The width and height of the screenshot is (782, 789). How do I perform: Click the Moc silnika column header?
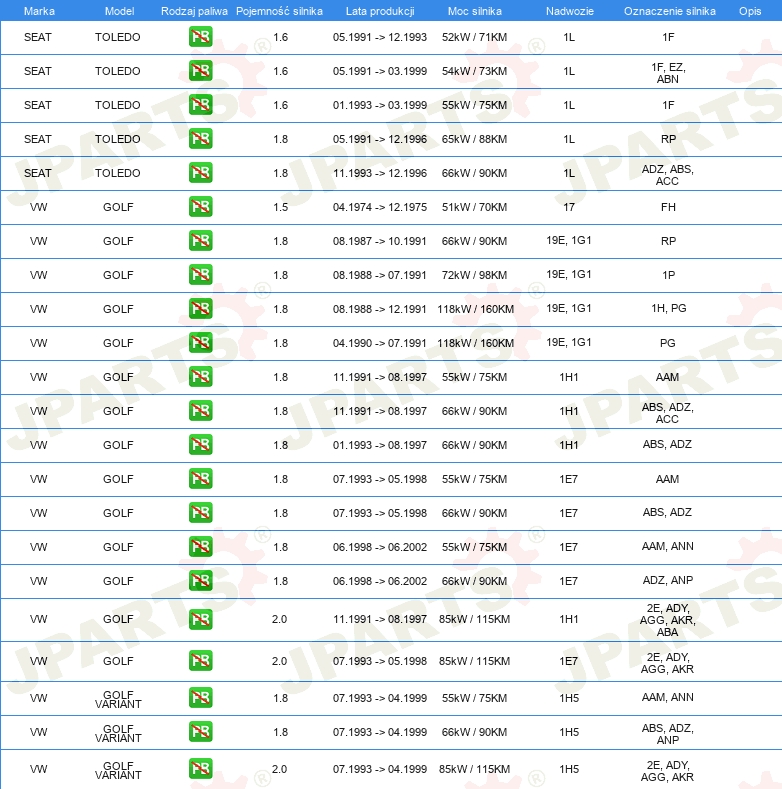[x=475, y=11]
